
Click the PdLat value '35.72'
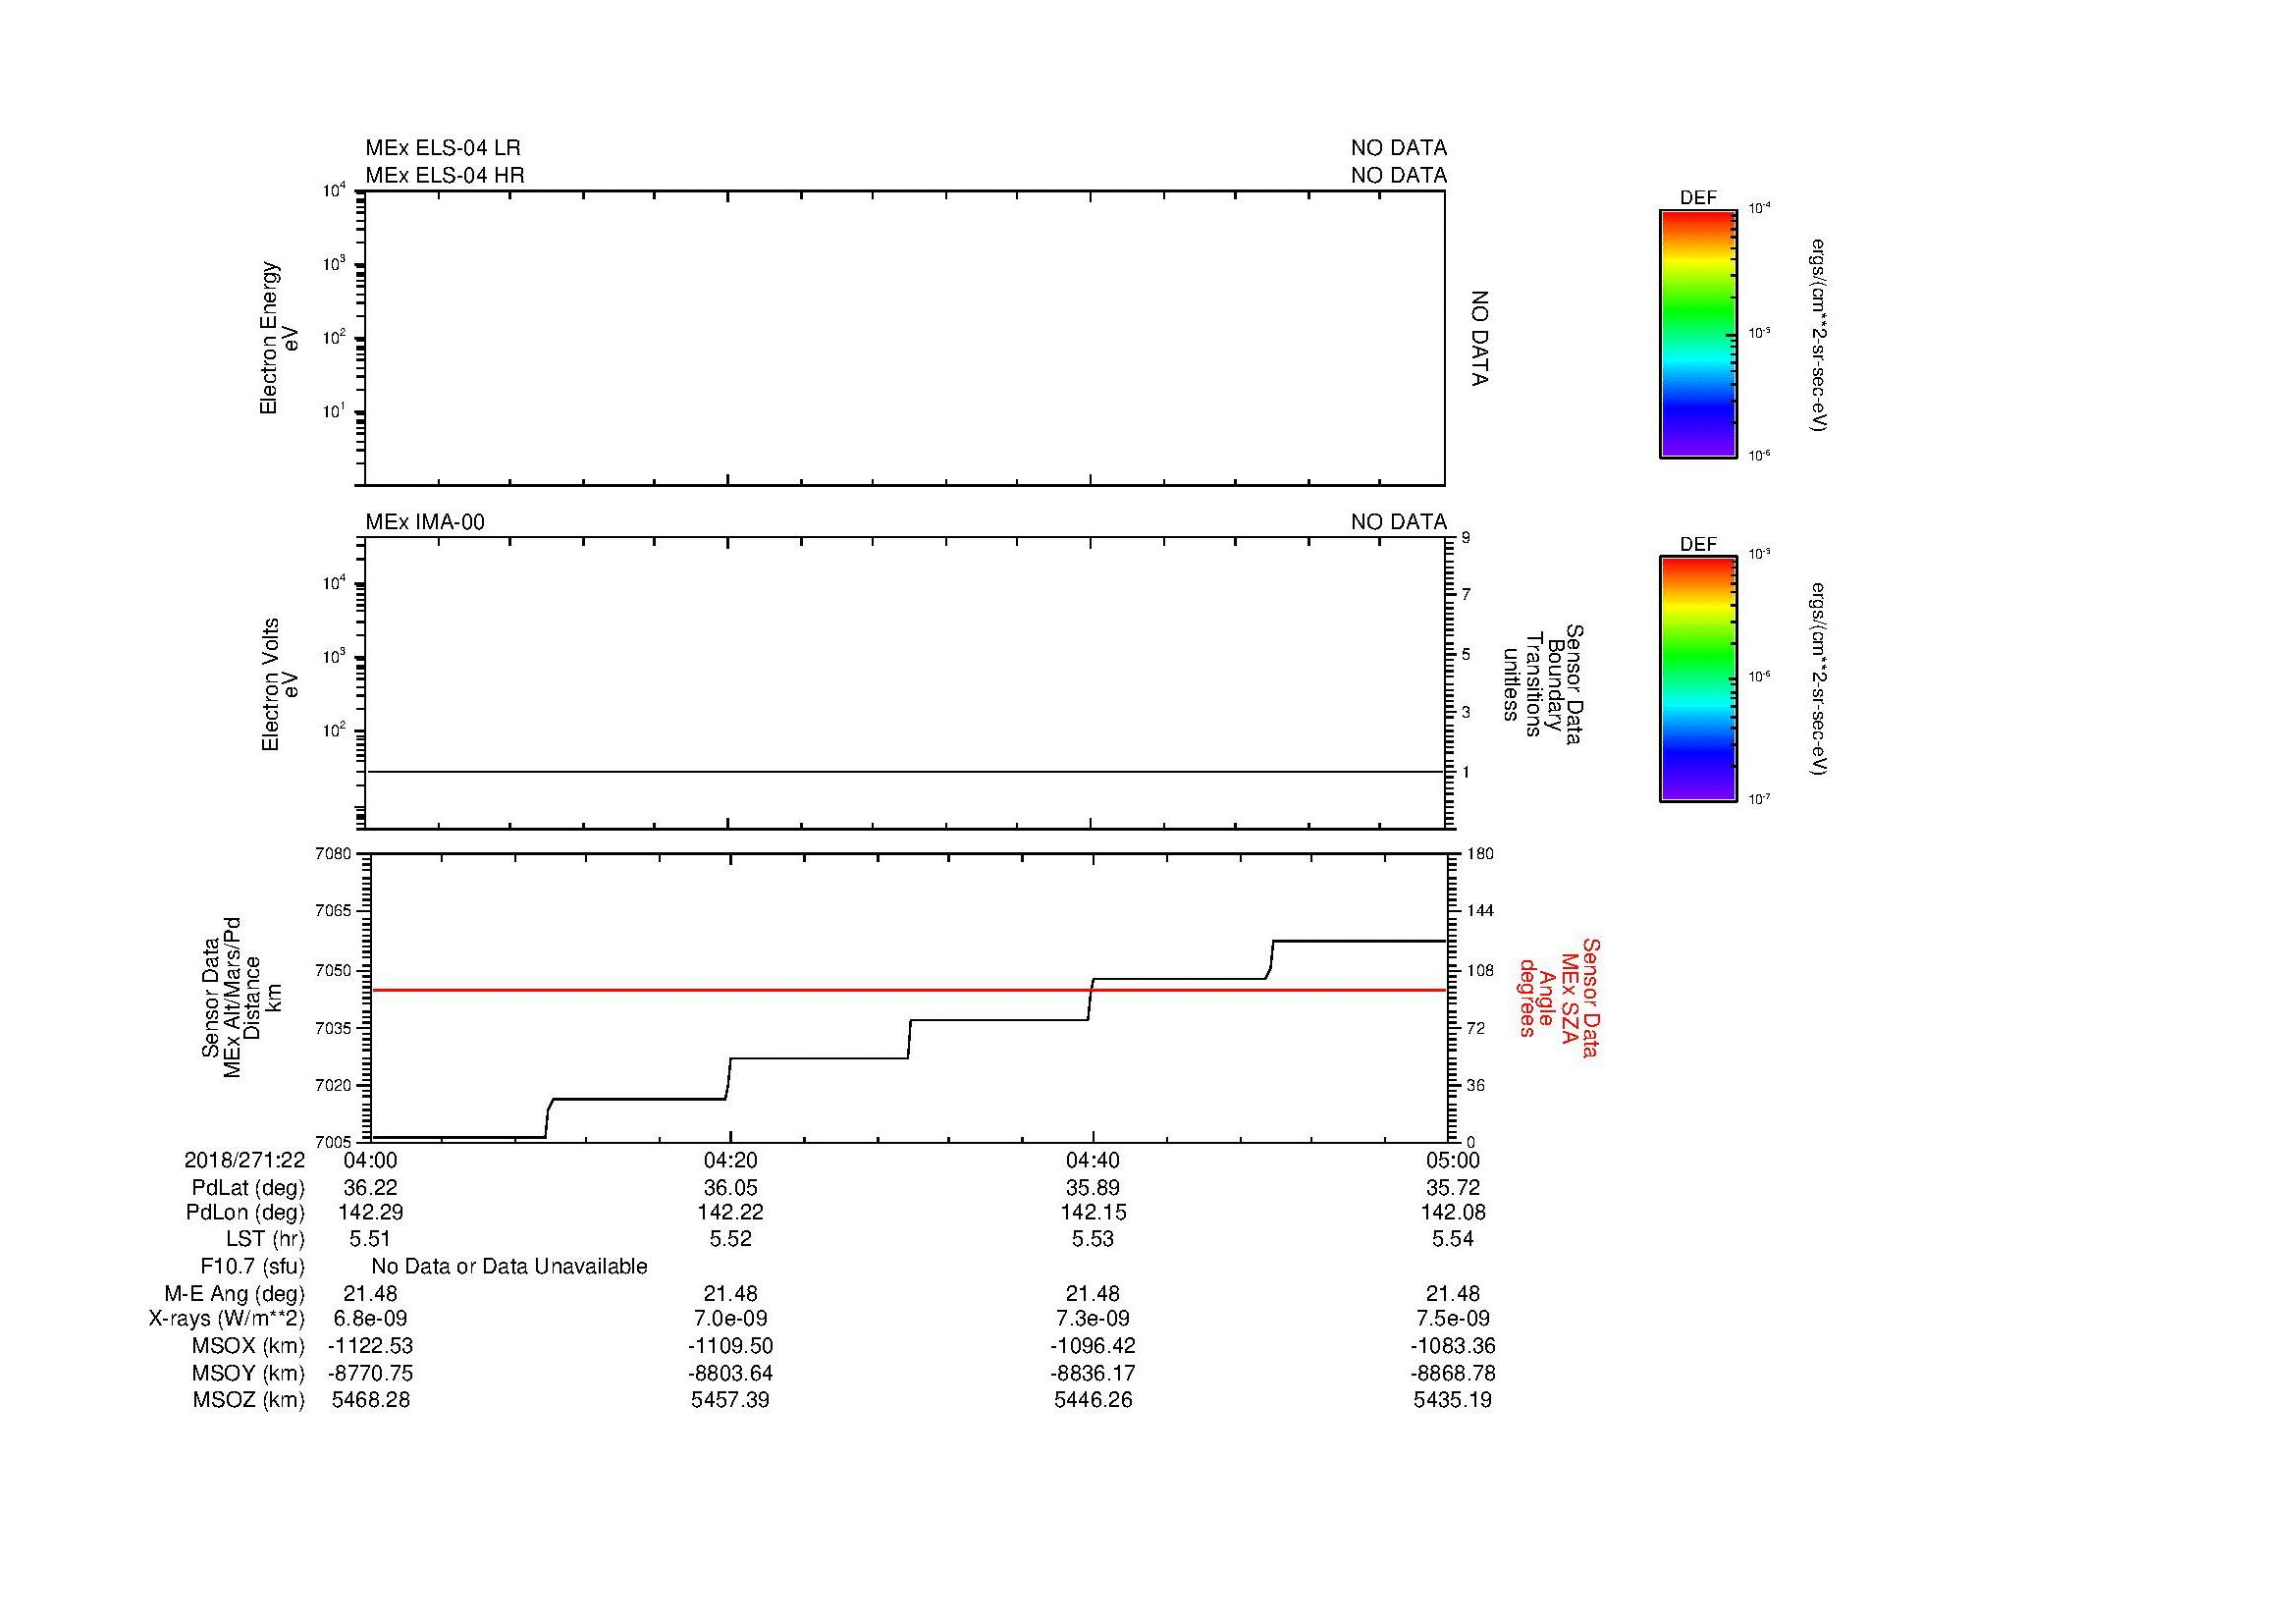pos(1453,1188)
